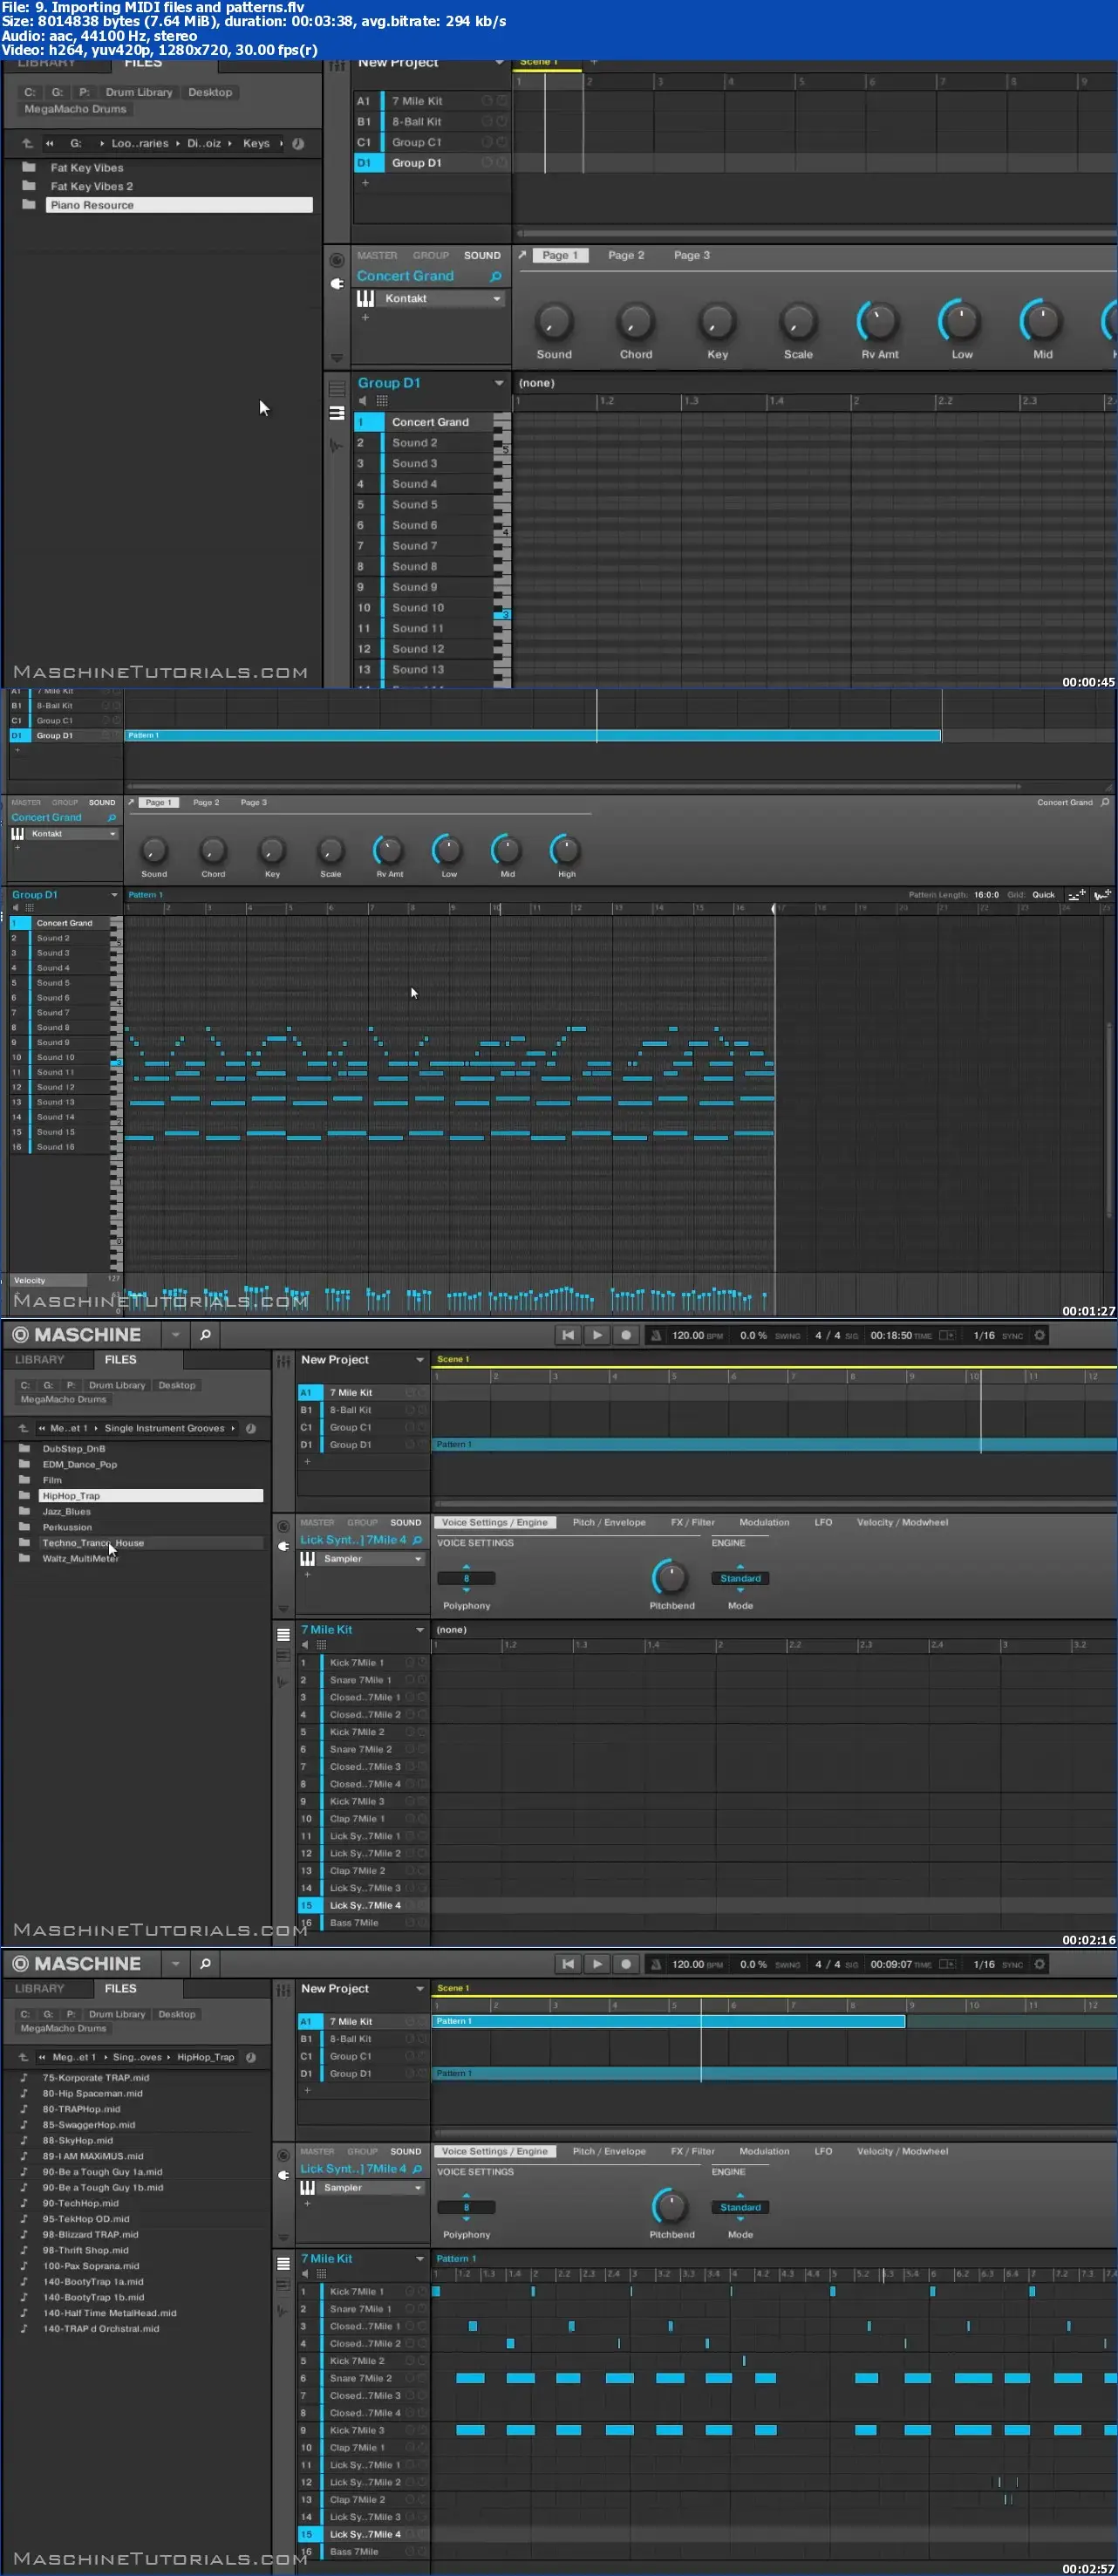Select Page 2 tab in 00:00:45 frame

coord(626,255)
